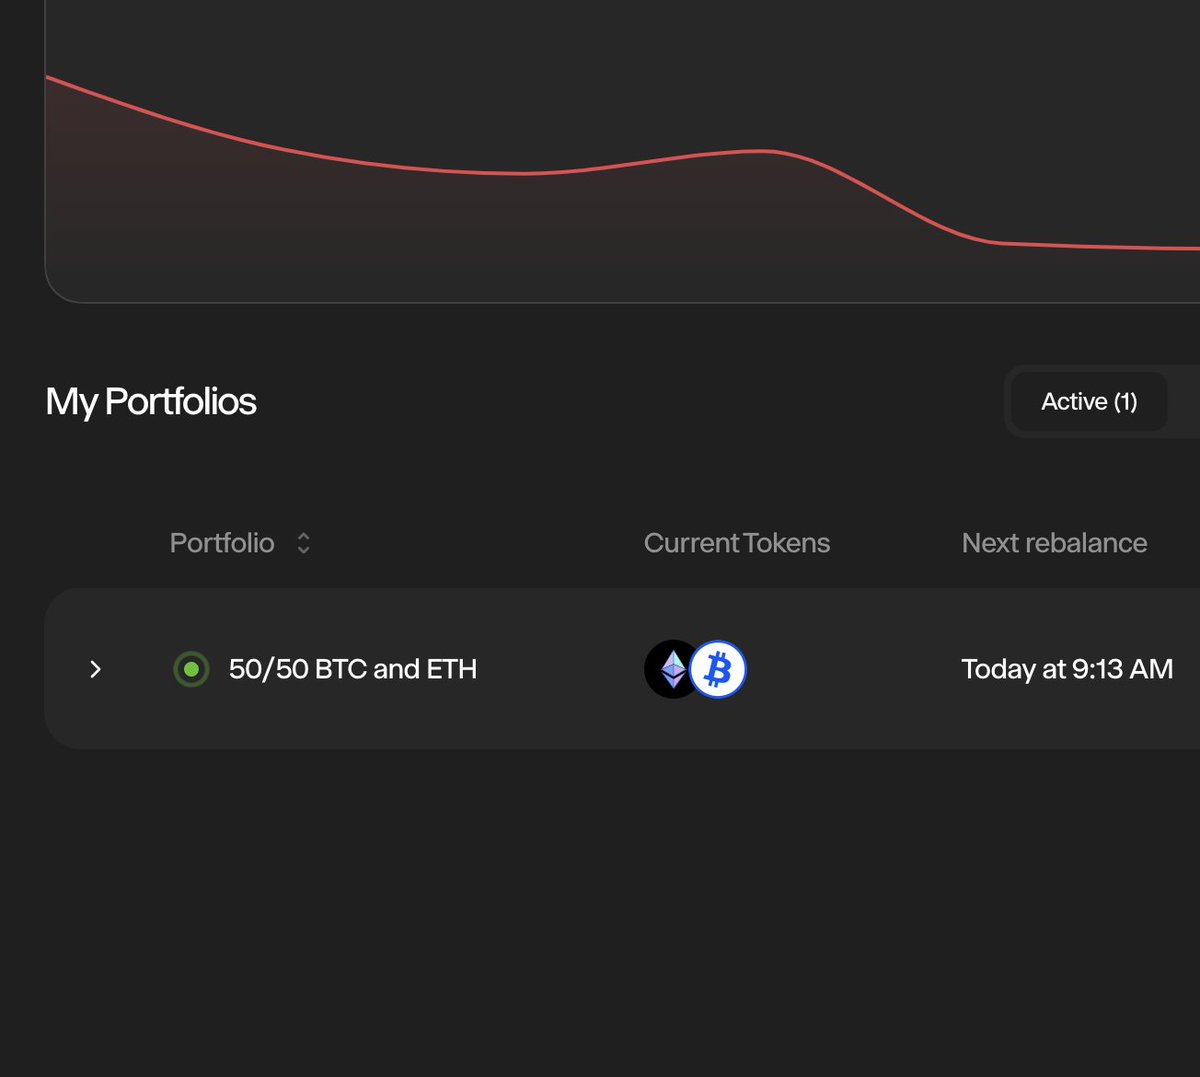Click the Current Tokens column header
Viewport: 1200px width, 1077px height.
point(737,543)
